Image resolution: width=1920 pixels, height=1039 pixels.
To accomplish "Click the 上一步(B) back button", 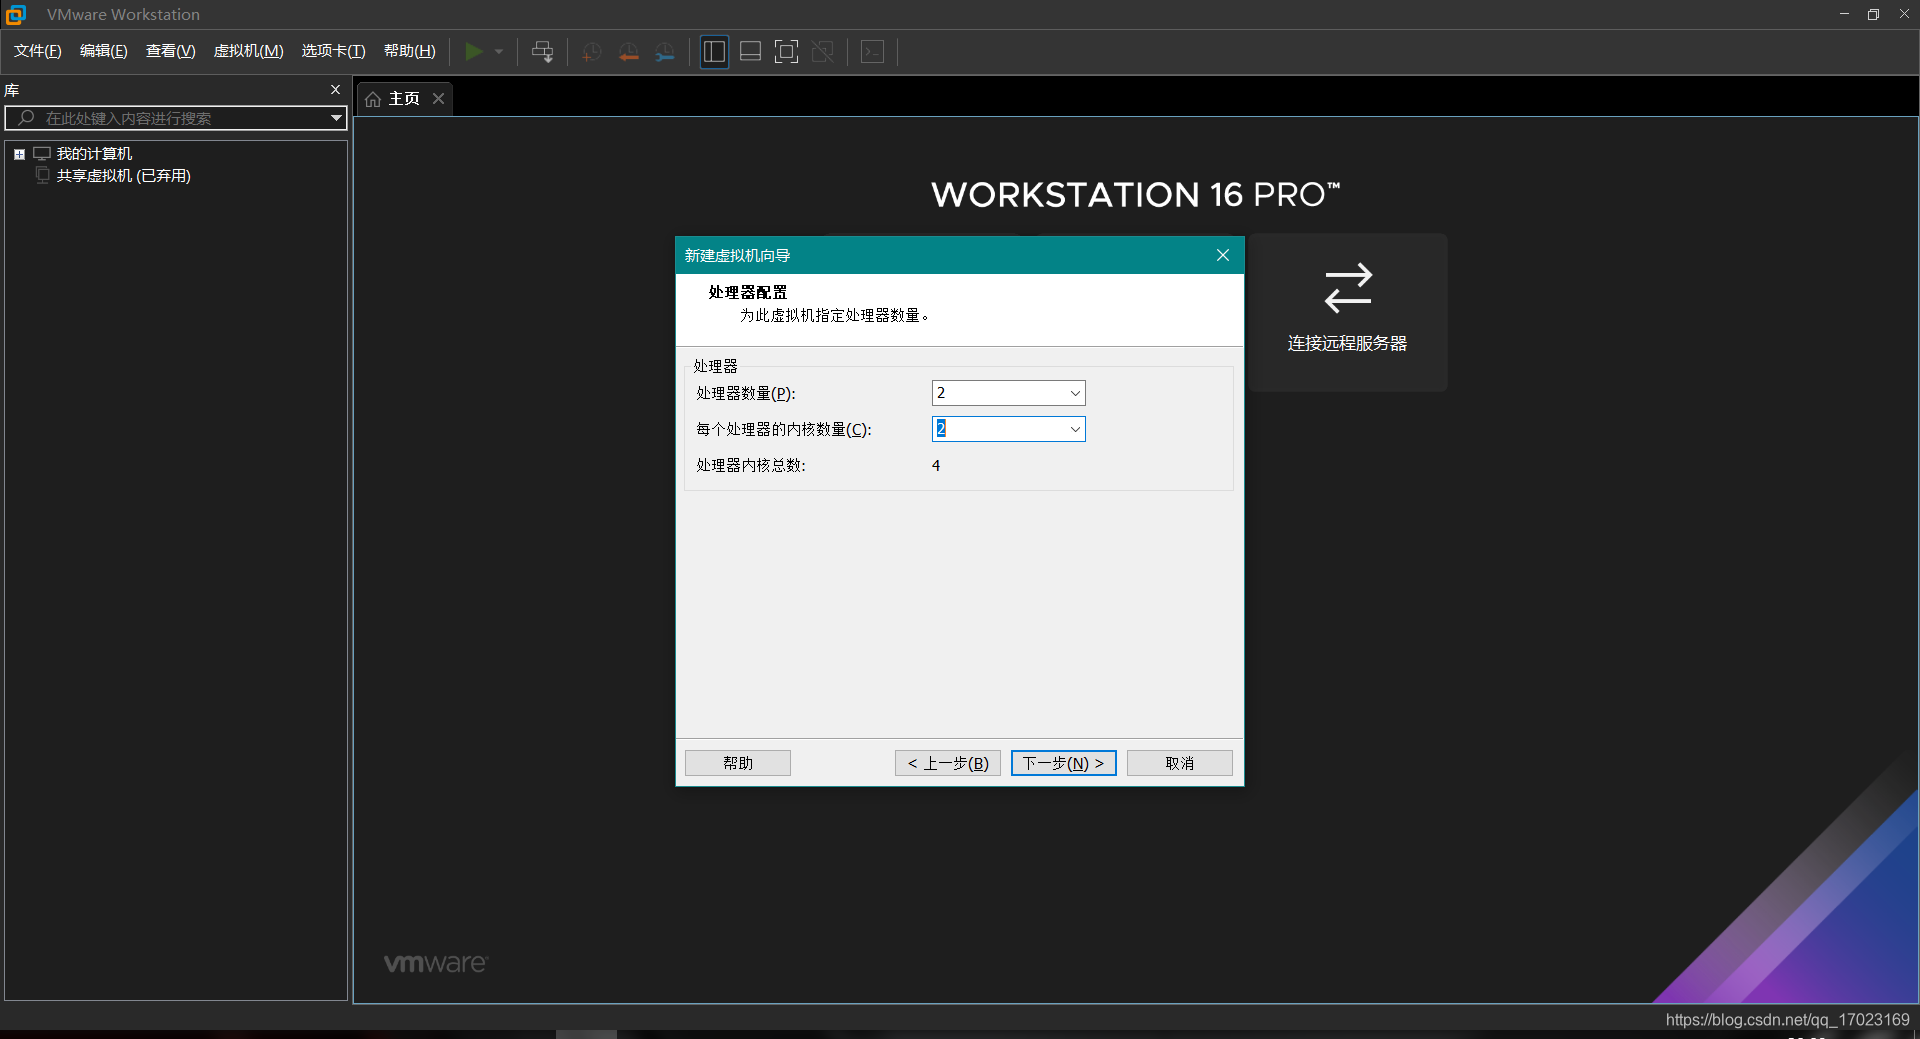I will (948, 763).
